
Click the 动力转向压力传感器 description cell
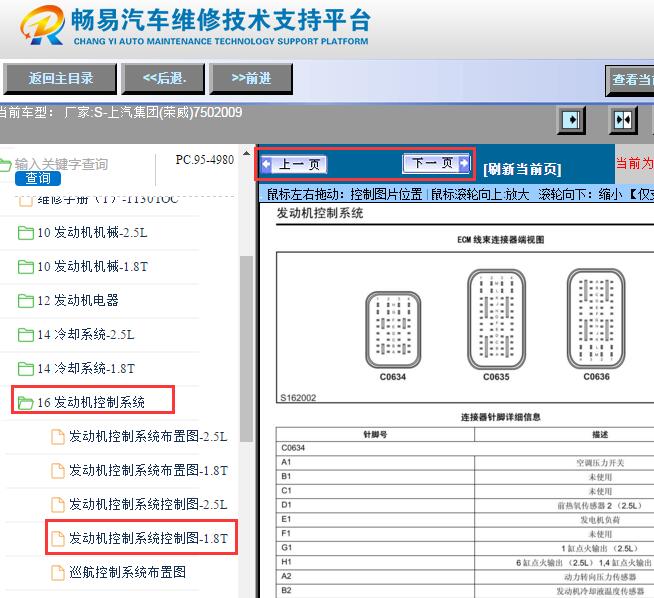click(600, 577)
